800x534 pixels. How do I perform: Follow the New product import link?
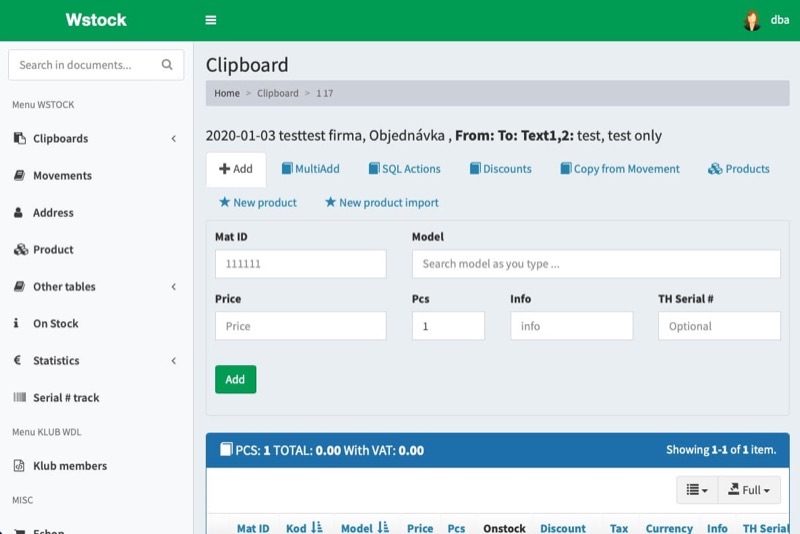[382, 202]
